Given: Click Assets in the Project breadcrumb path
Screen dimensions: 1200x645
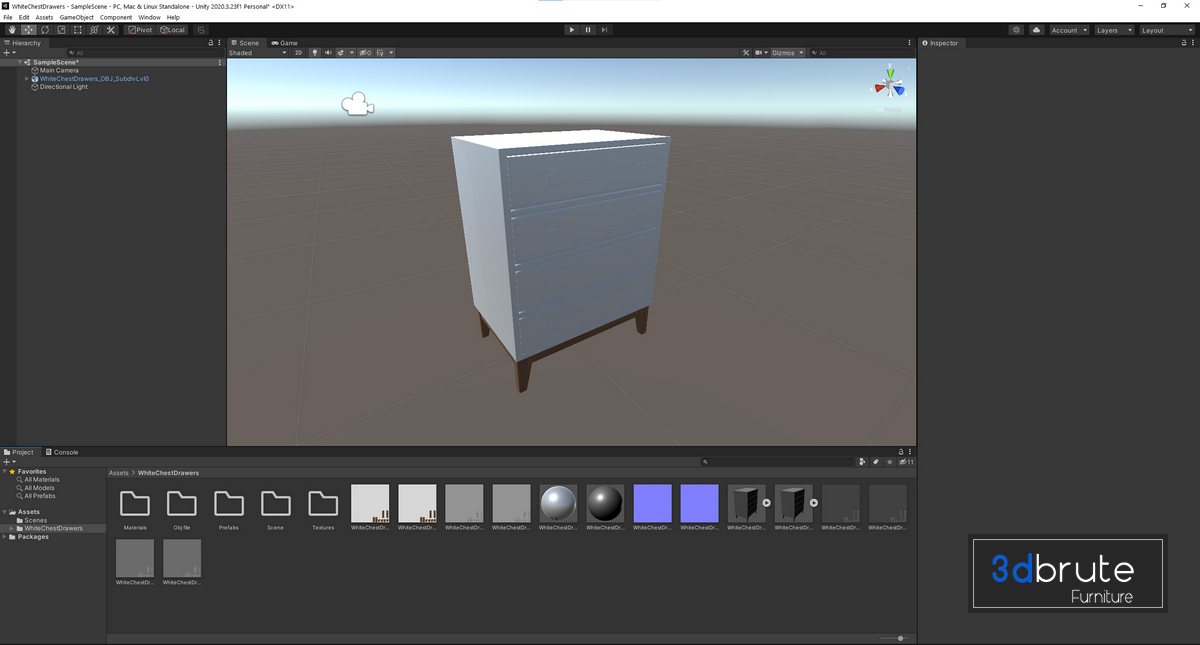Looking at the screenshot, I should click(x=119, y=473).
